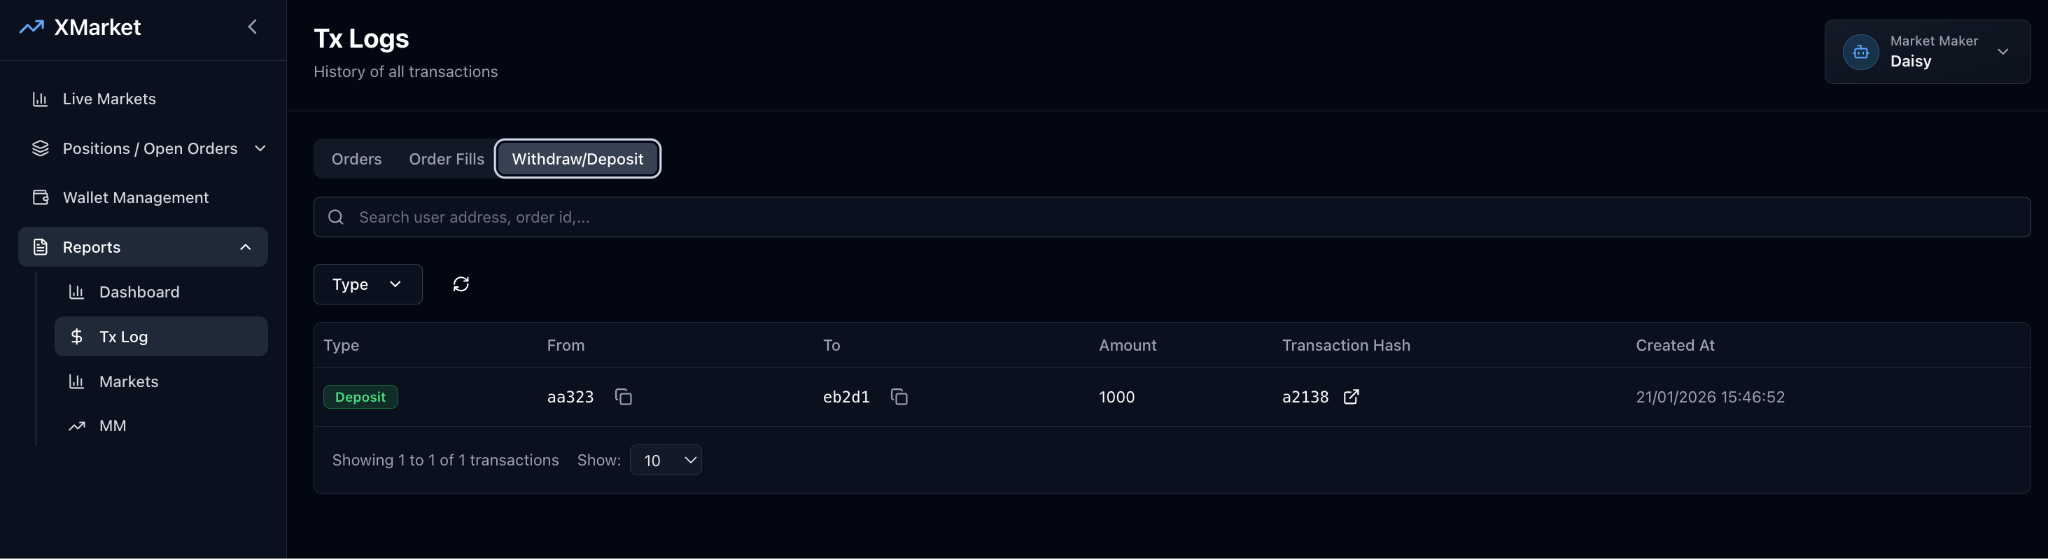
Task: Switch to the Order Fills tab
Action: [x=446, y=159]
